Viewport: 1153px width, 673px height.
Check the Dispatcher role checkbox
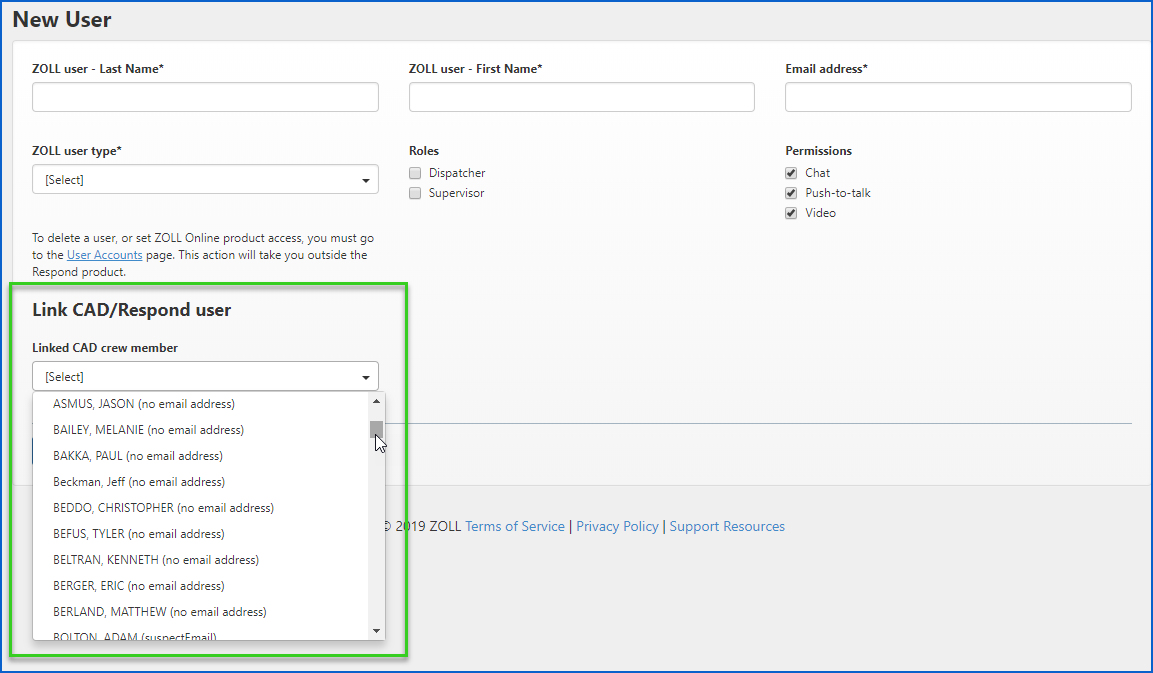pos(415,173)
